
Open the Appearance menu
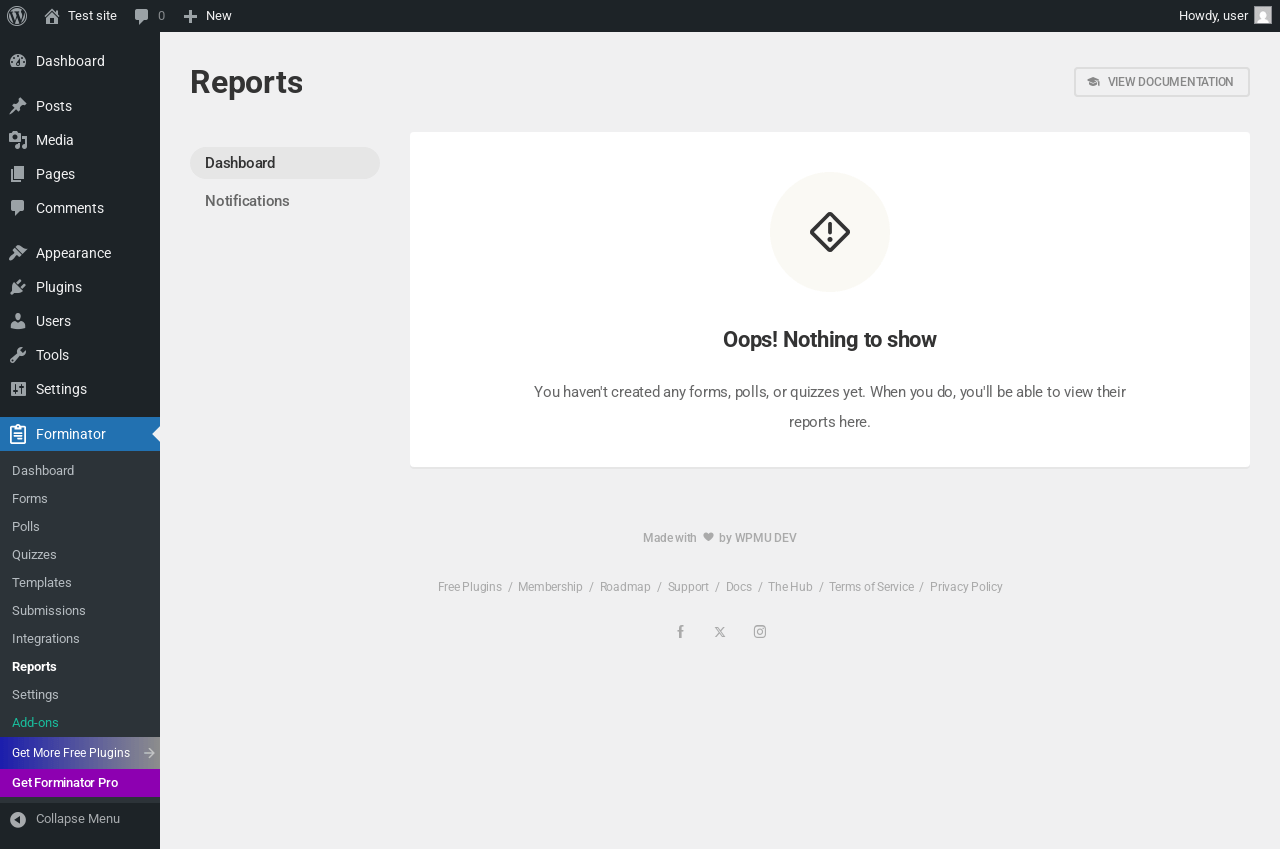click(80, 253)
